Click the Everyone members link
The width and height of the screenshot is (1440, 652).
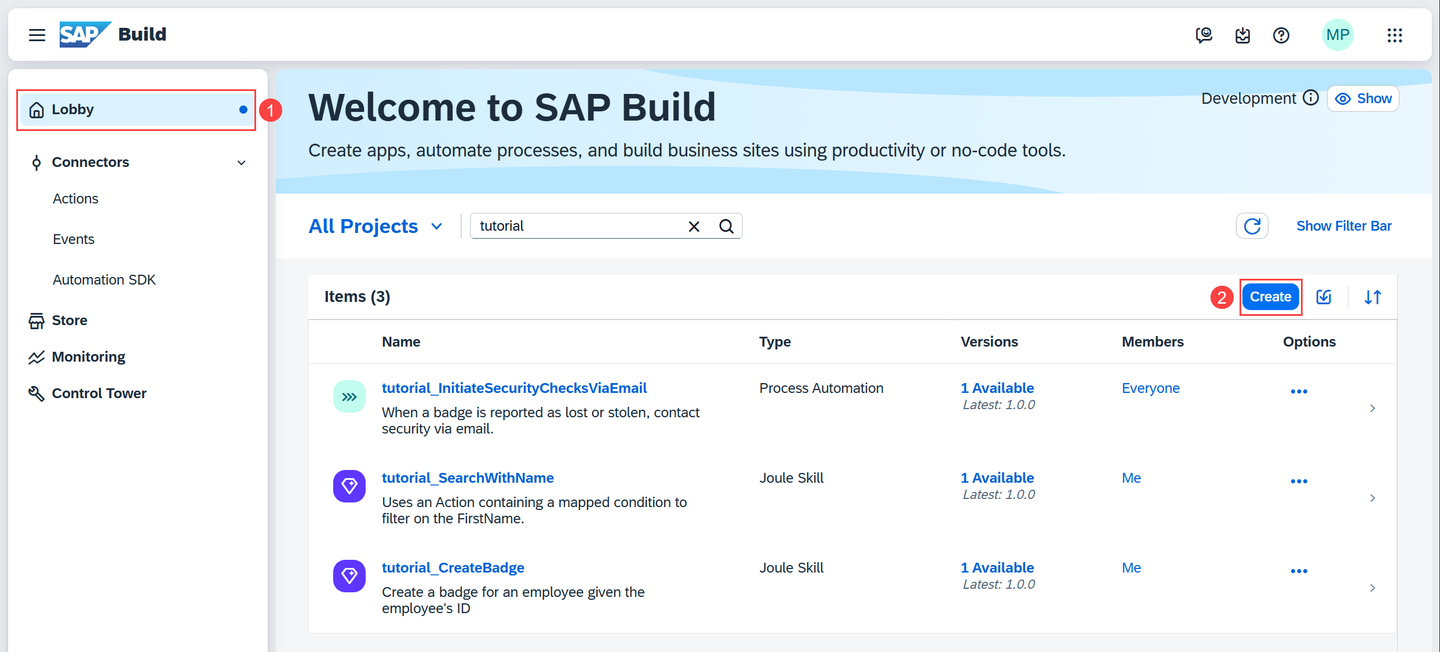click(1151, 388)
